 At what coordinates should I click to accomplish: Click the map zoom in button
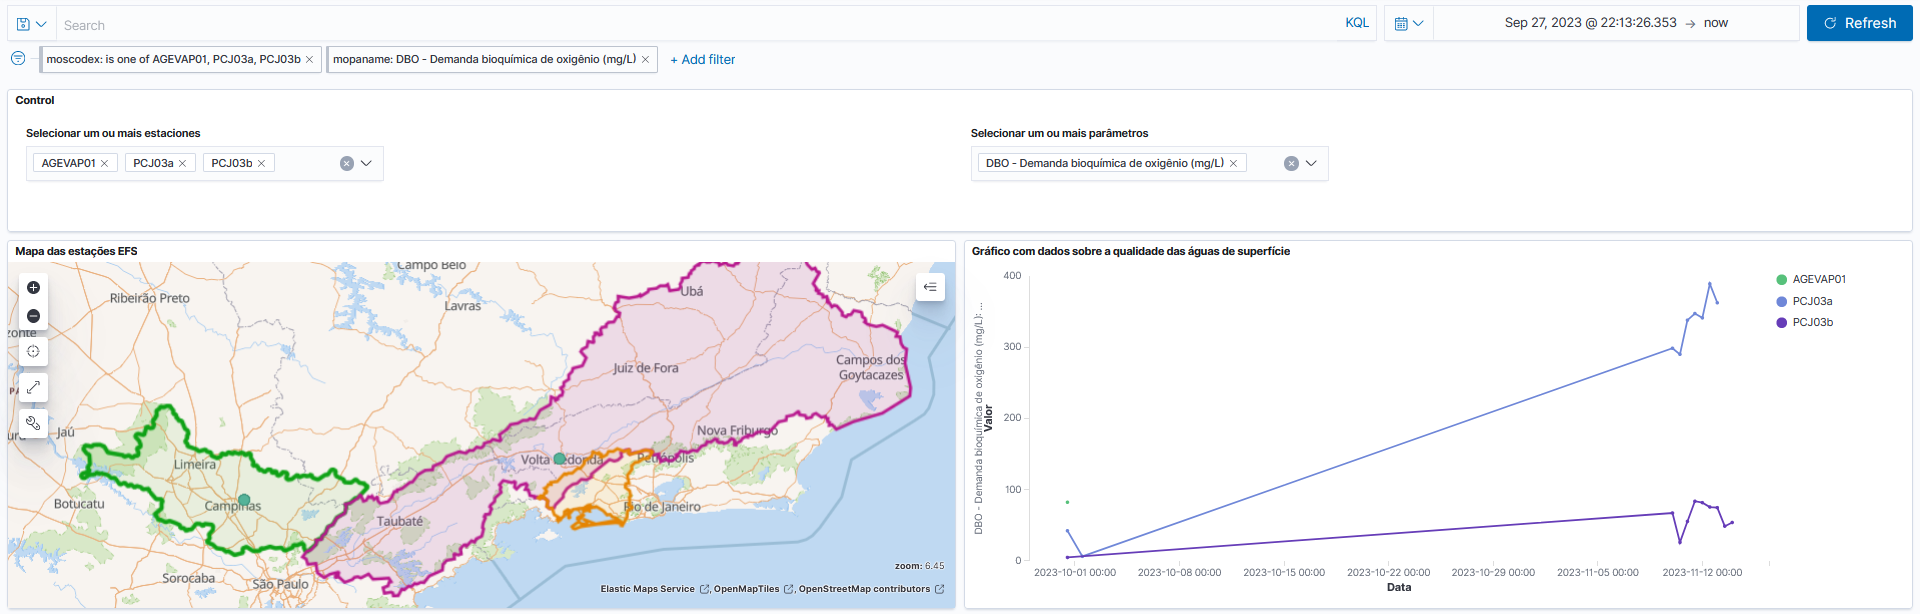(x=33, y=288)
